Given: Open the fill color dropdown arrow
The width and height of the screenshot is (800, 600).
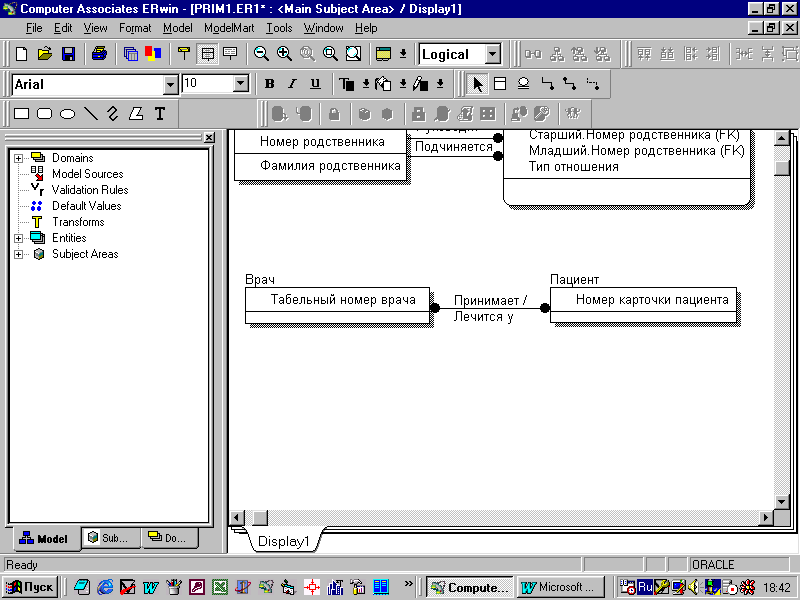Looking at the screenshot, I should pos(403,84).
